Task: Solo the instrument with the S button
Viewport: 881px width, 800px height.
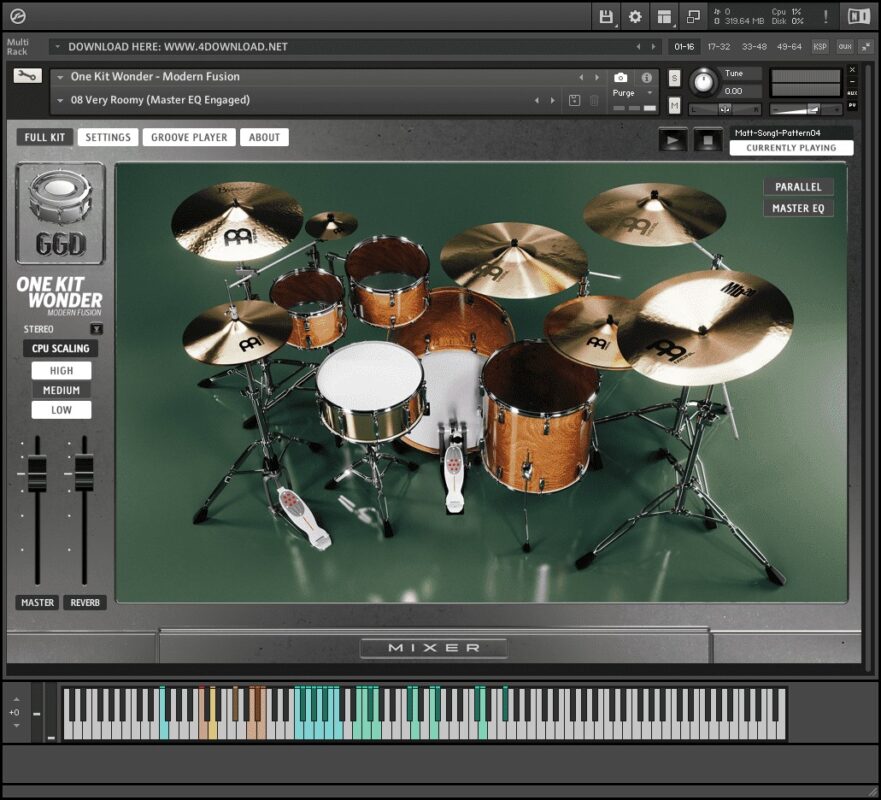Action: tap(675, 78)
